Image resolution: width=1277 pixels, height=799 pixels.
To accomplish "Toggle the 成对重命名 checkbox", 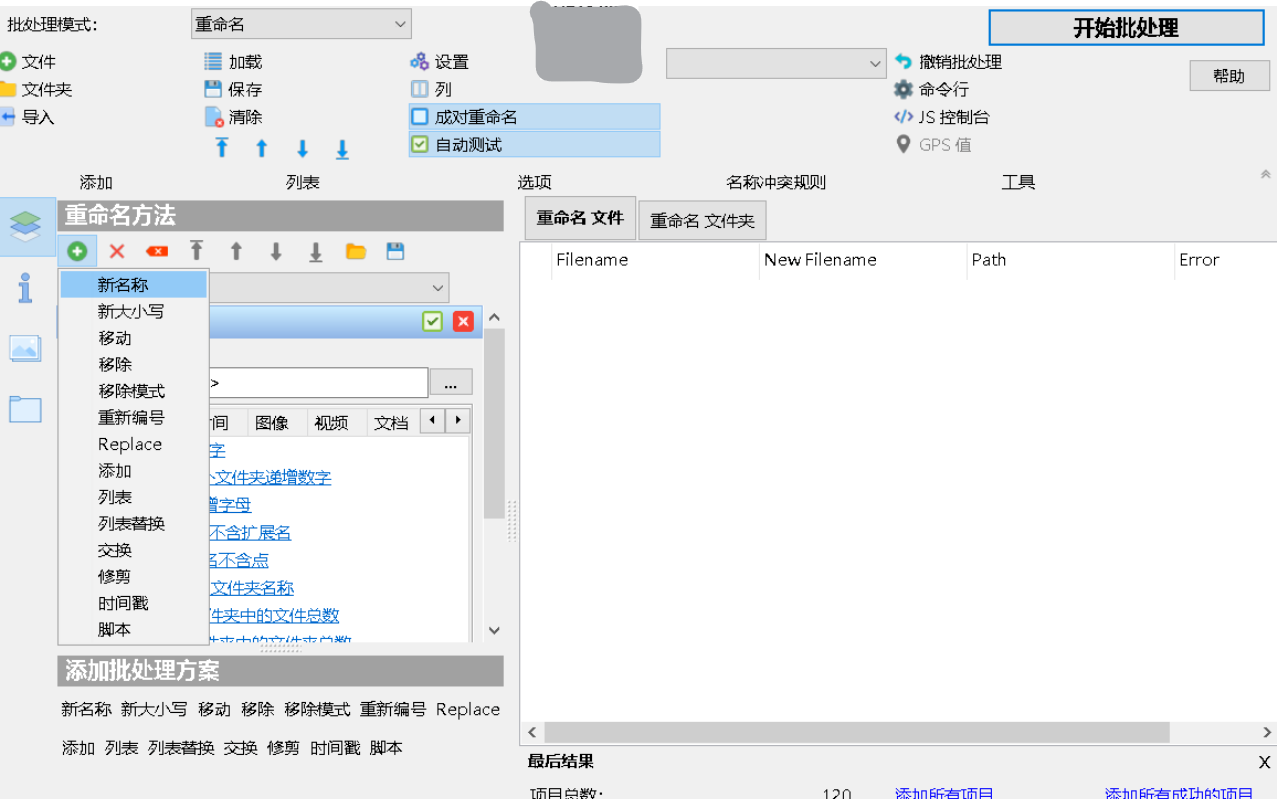I will pyautogui.click(x=421, y=117).
